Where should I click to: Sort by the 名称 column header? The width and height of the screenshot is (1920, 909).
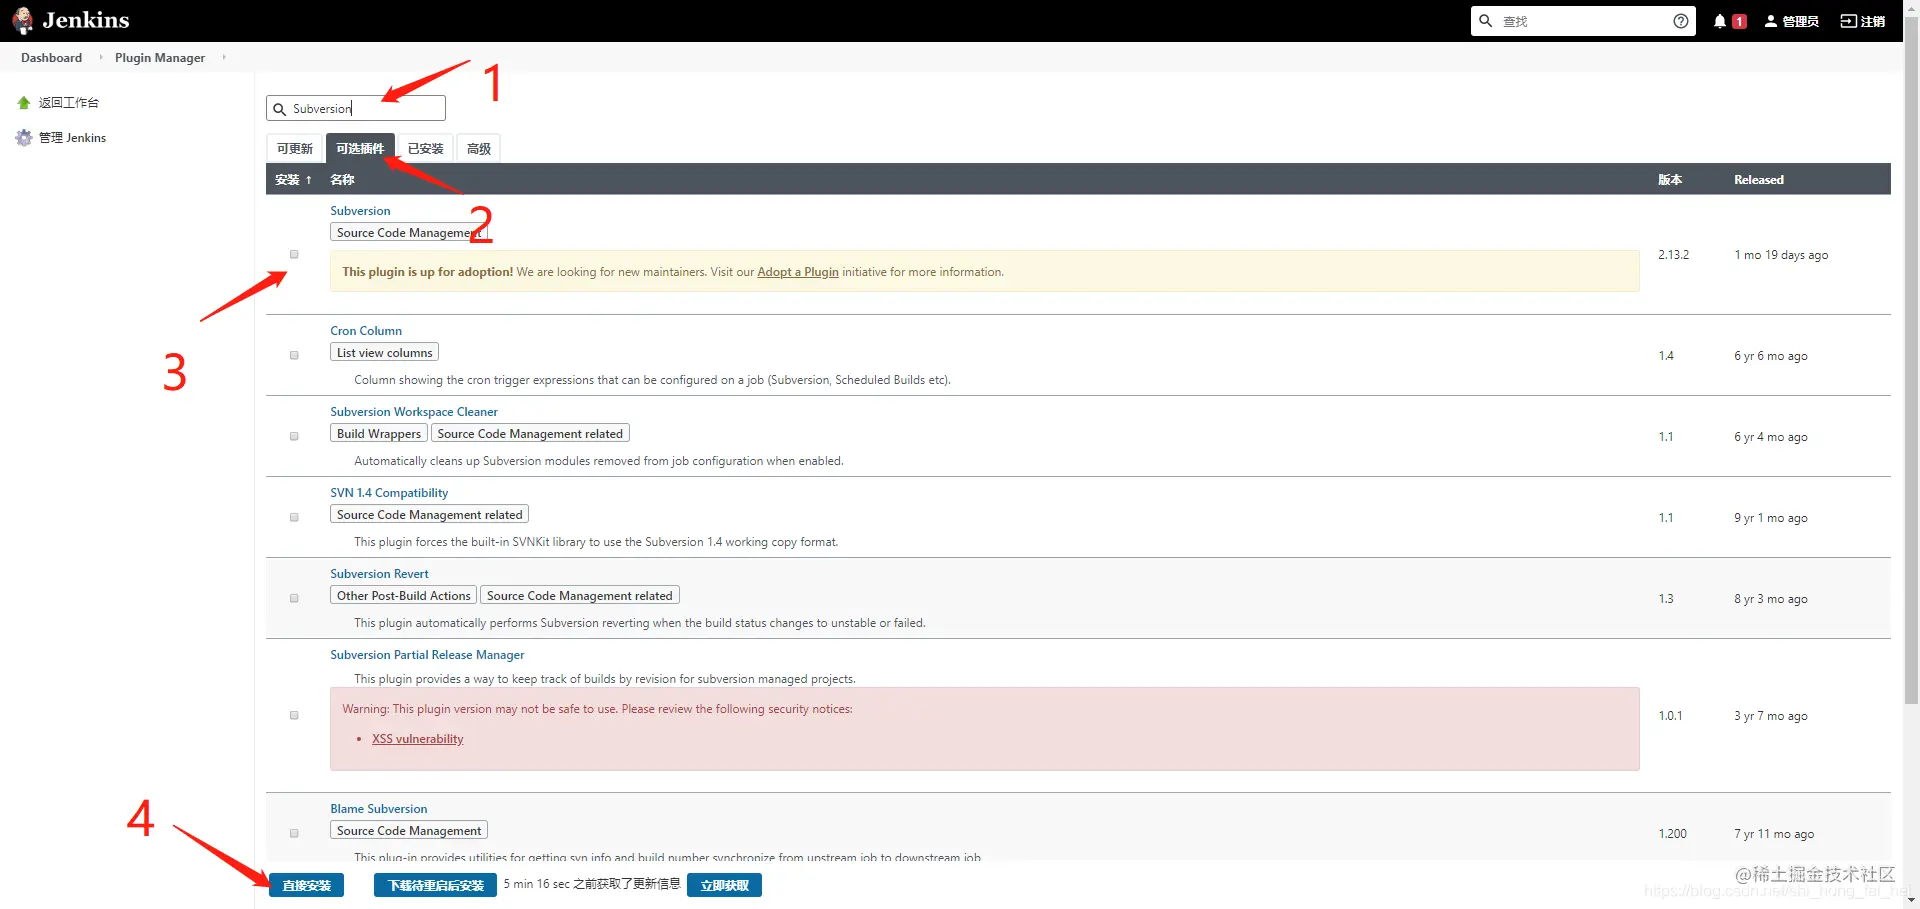coord(342,180)
